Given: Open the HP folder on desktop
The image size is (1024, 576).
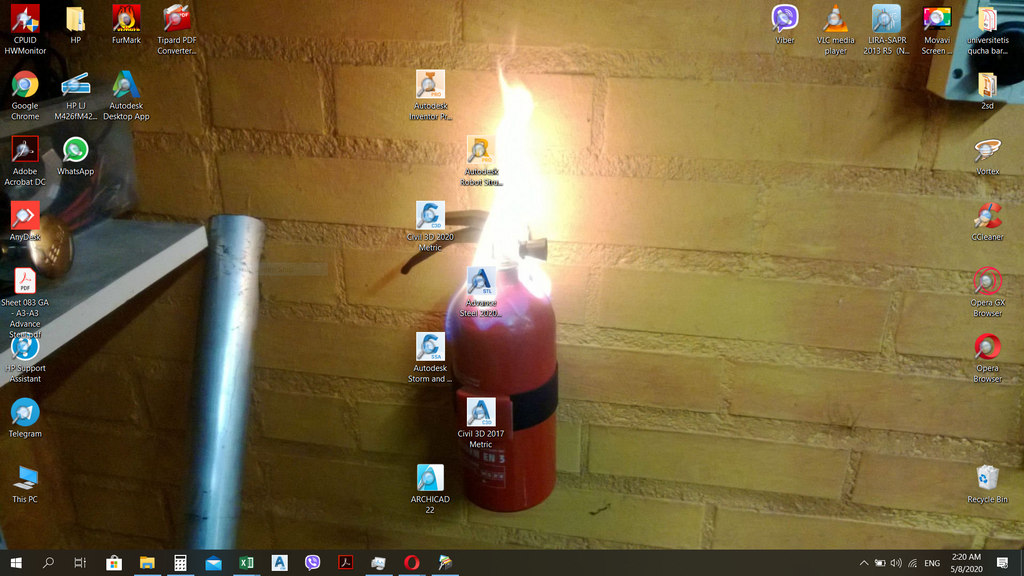Looking at the screenshot, I should click(76, 25).
